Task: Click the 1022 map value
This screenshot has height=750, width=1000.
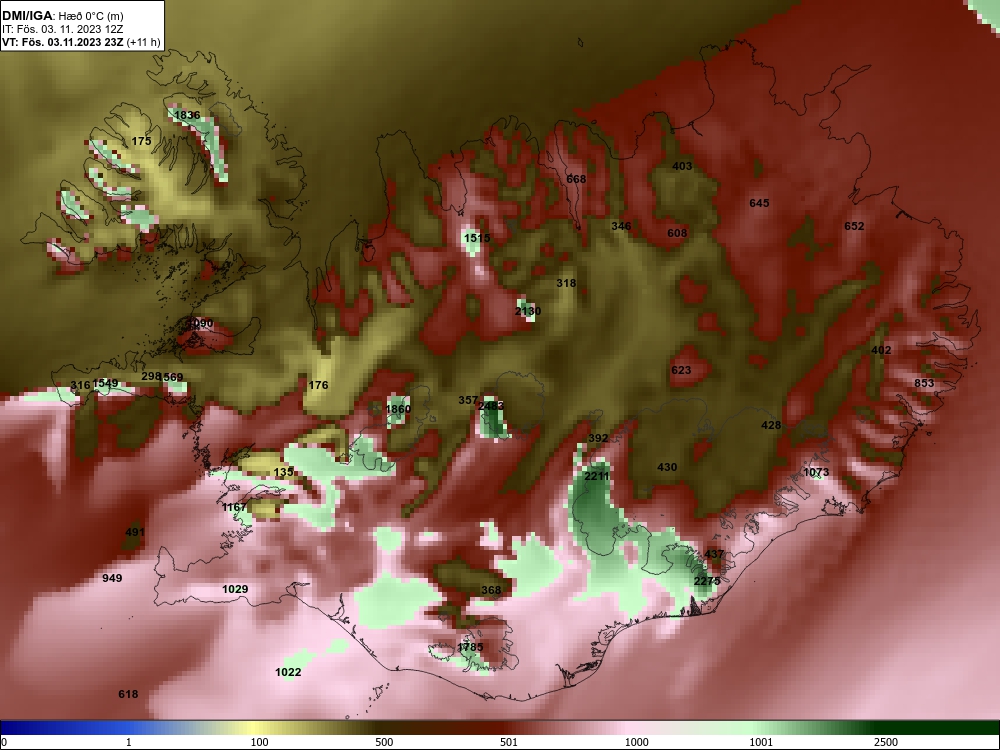Action: coord(288,672)
